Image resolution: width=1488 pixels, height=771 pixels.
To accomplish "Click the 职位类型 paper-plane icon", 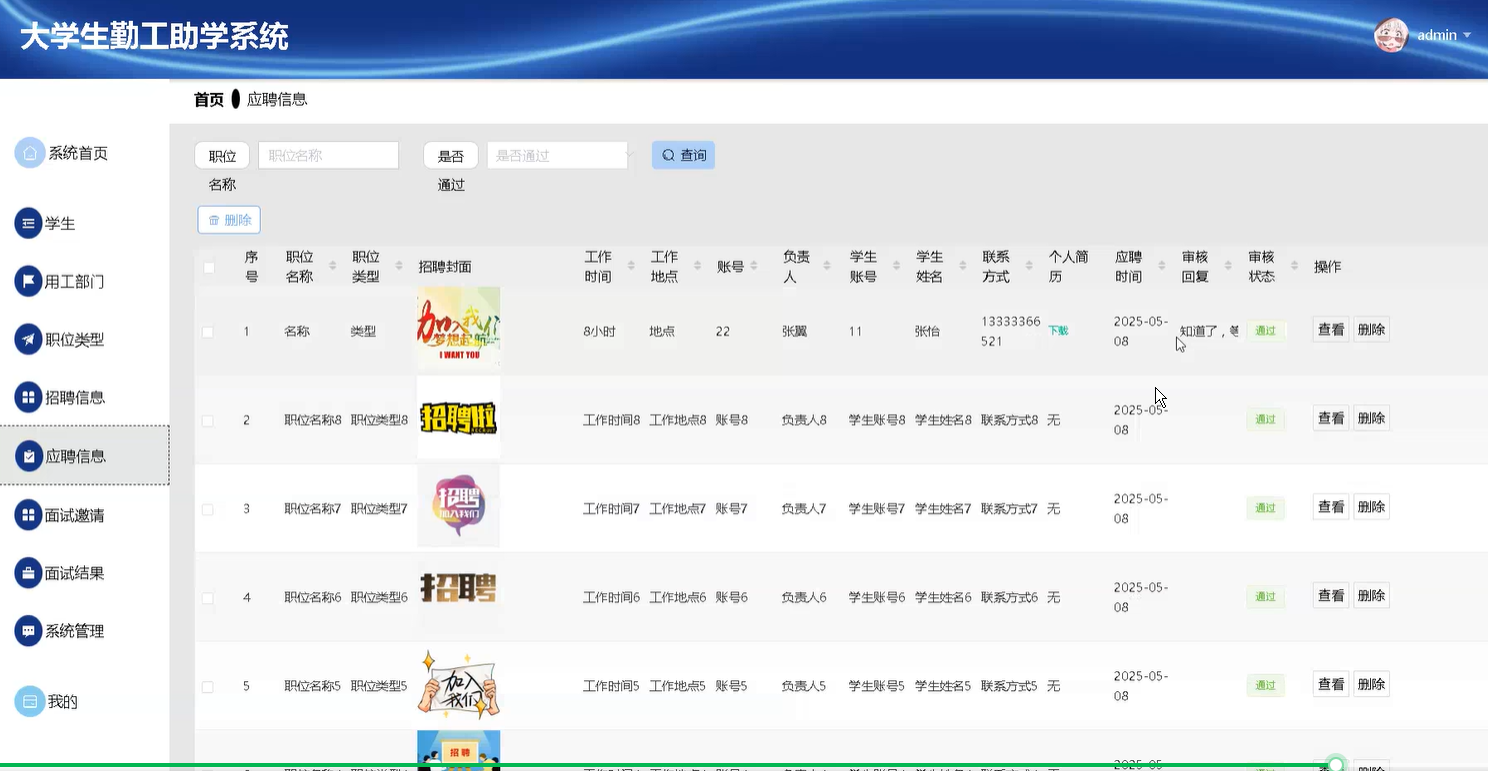I will point(28,339).
